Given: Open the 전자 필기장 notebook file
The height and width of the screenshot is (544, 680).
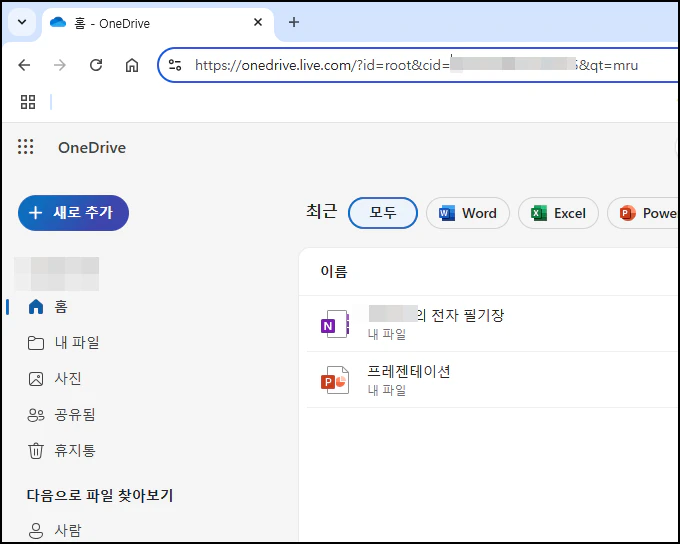Looking at the screenshot, I should tap(436, 315).
